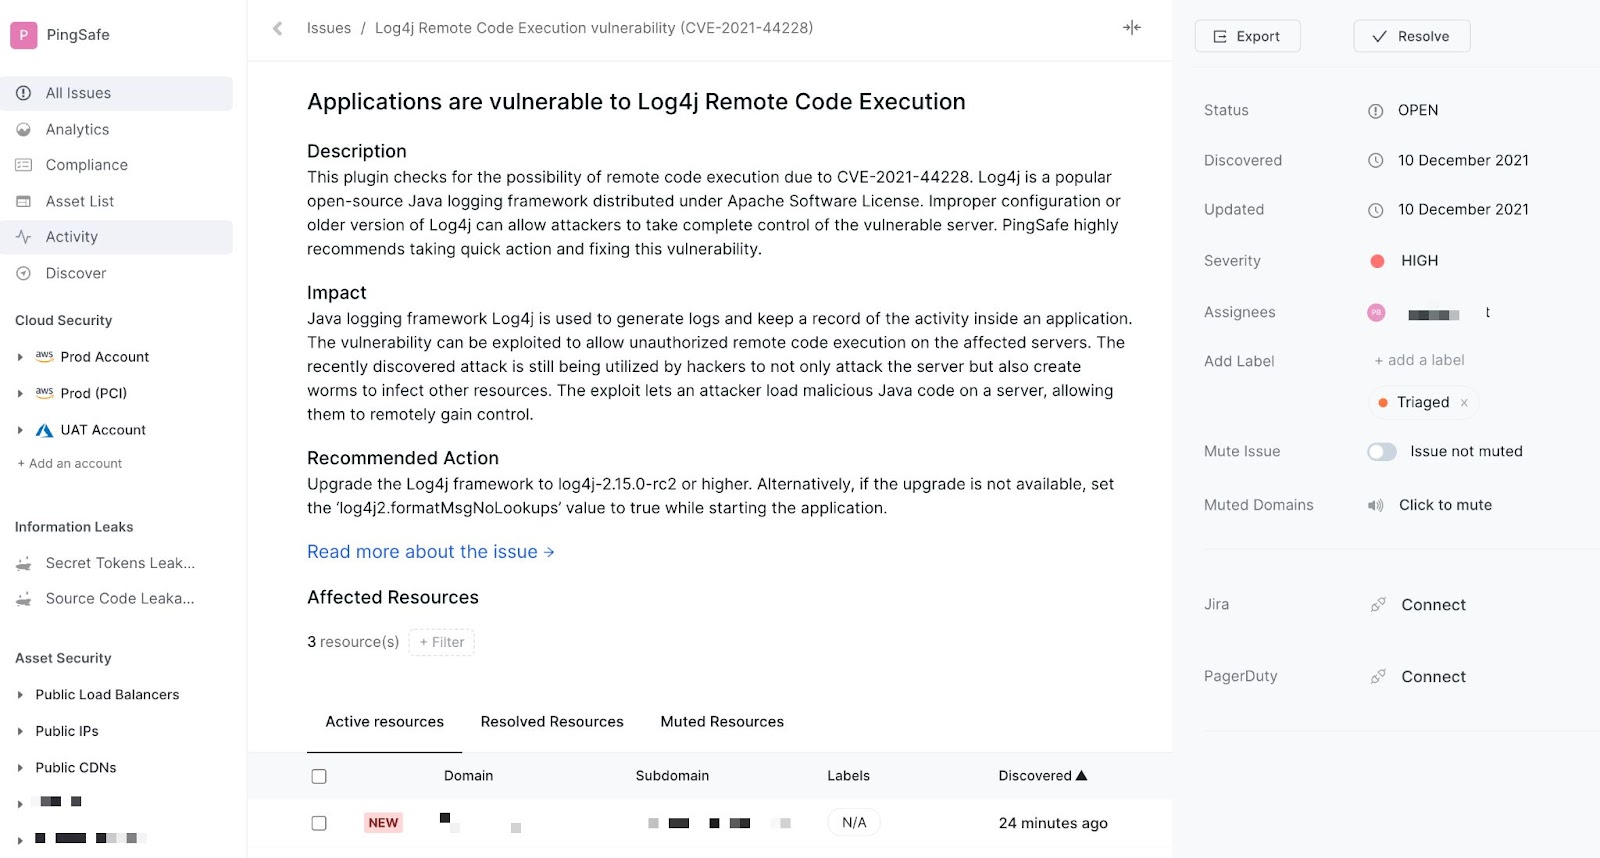Viewport: 1600px width, 858px height.
Task: Click the collapse panel icon
Action: [x=1132, y=28]
